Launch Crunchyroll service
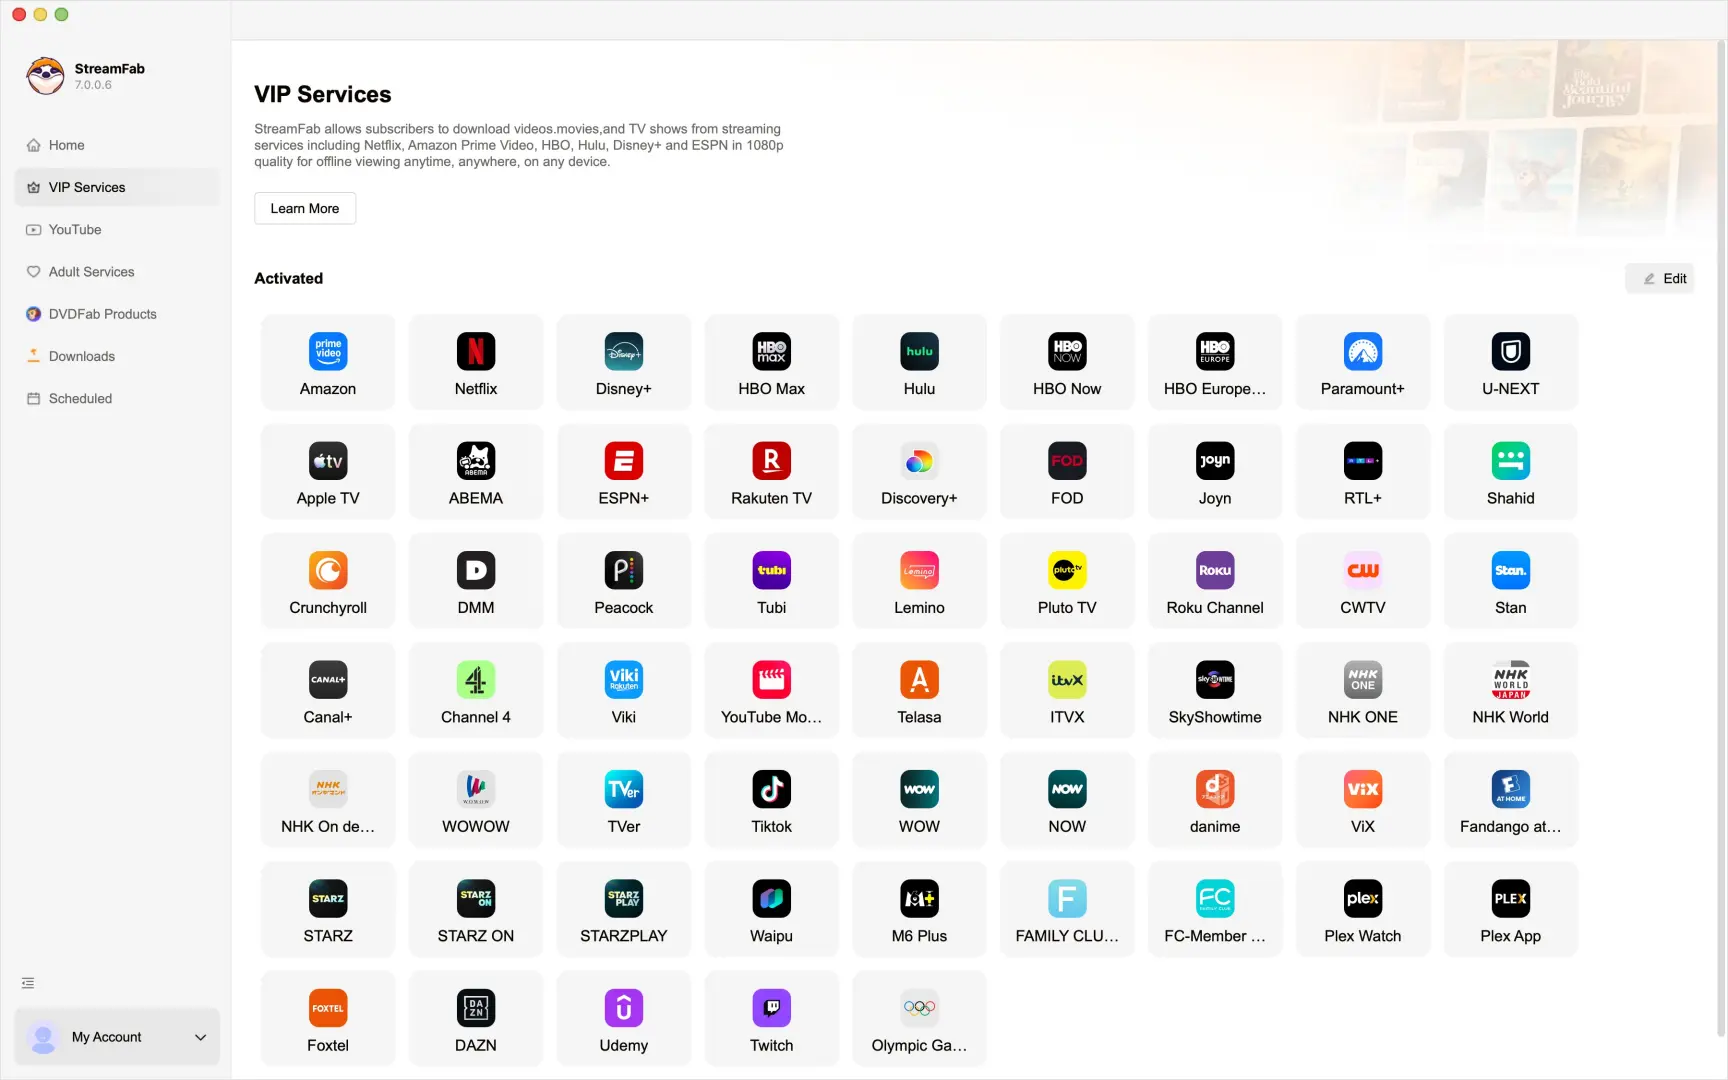 click(x=328, y=582)
